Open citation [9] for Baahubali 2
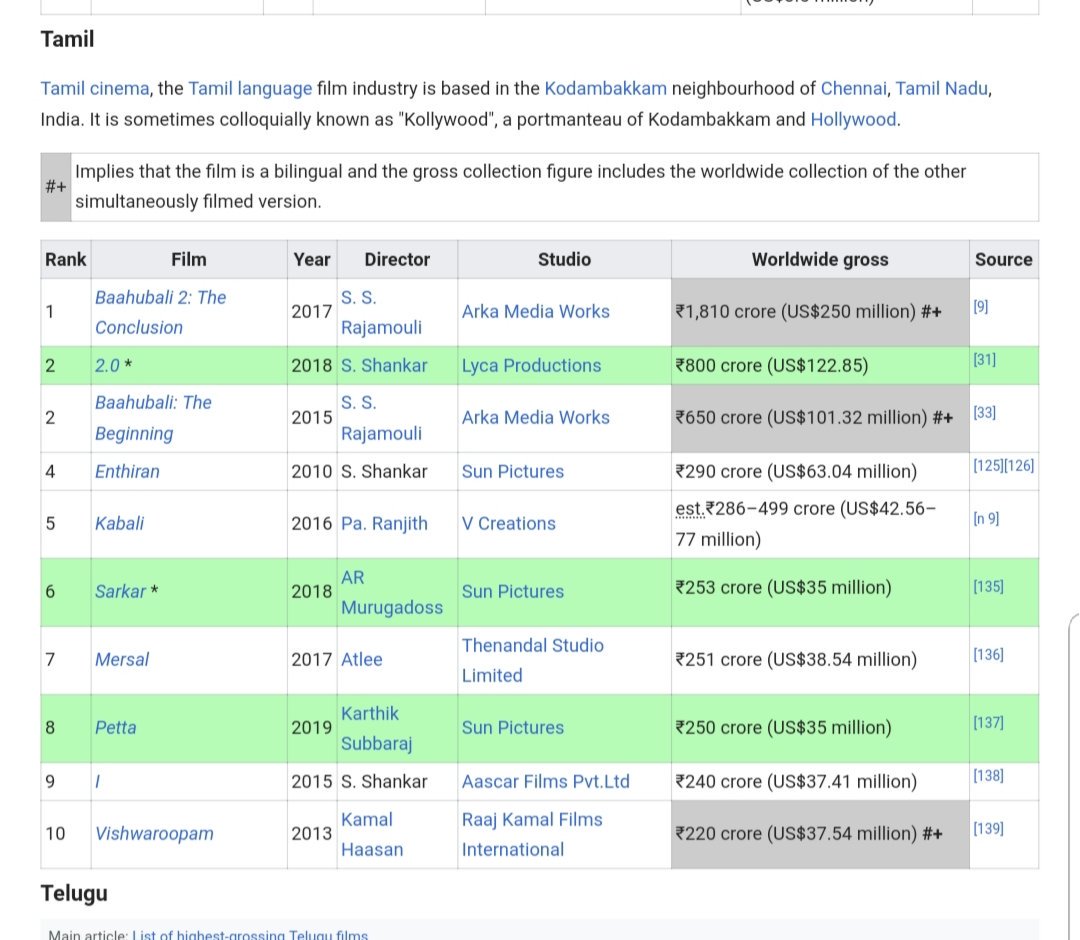 (x=981, y=307)
